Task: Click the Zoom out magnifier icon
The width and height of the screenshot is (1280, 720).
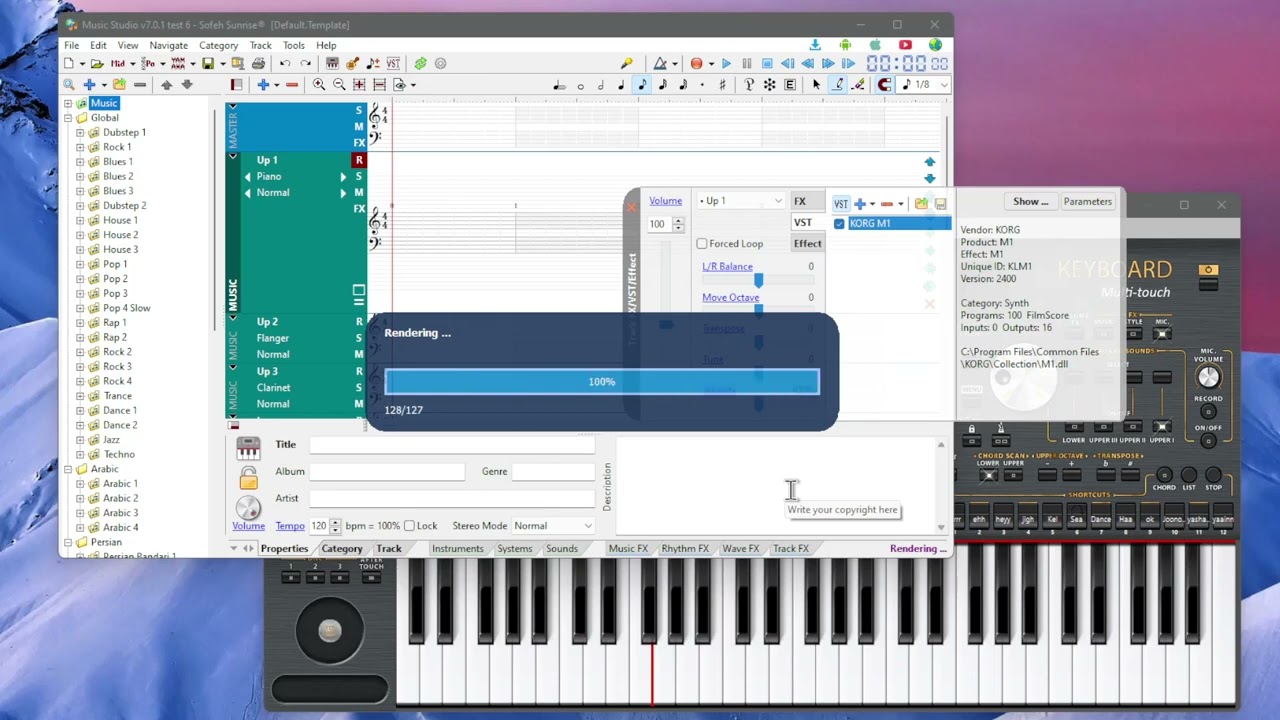Action: (x=339, y=84)
